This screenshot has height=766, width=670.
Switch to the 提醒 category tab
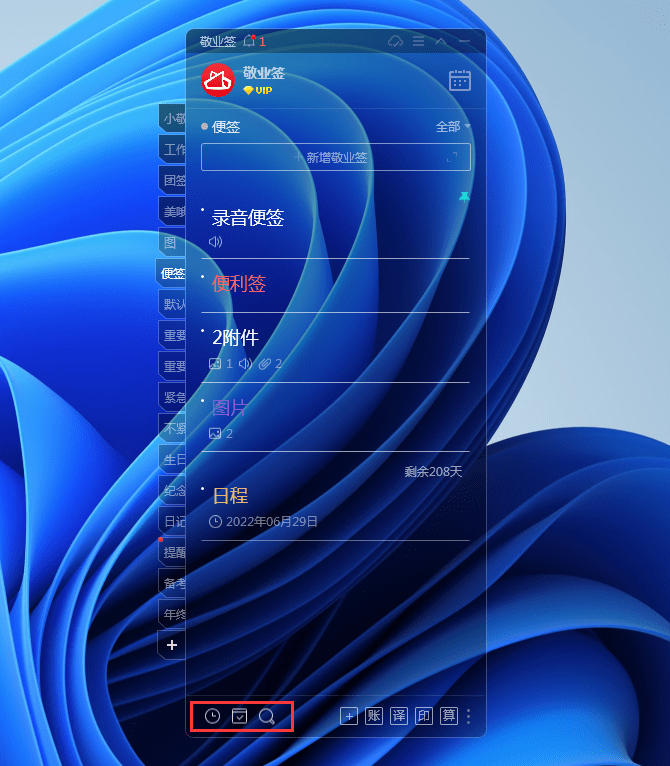click(172, 552)
